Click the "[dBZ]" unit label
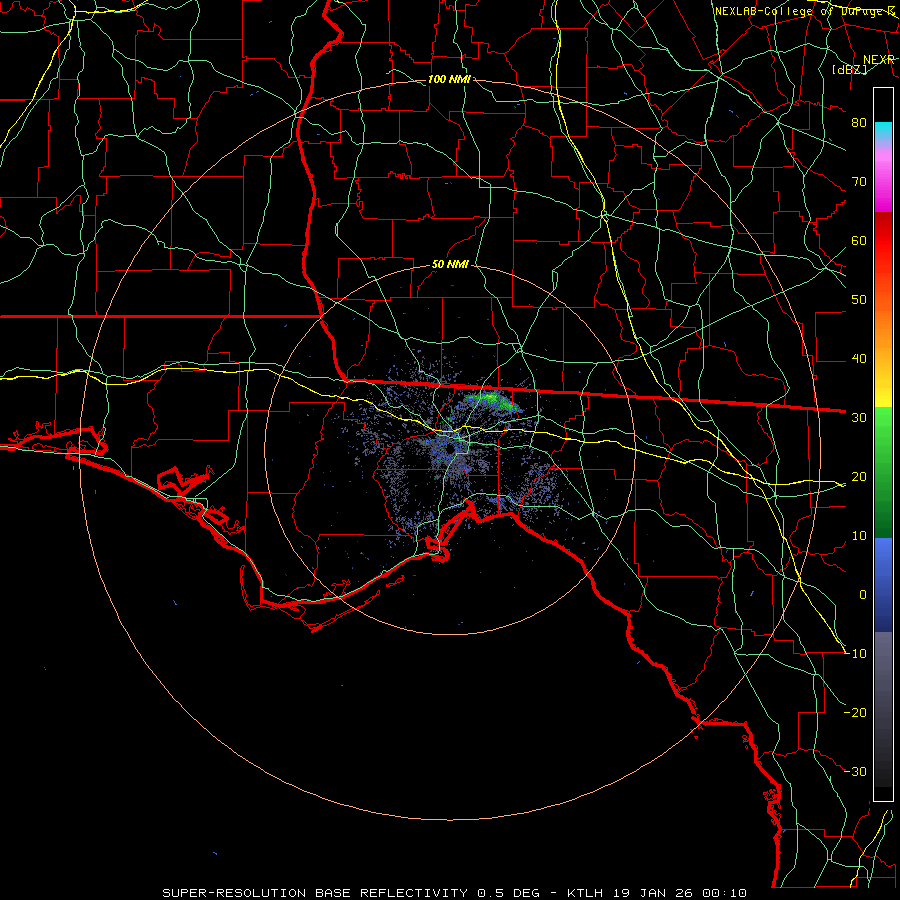 850,69
